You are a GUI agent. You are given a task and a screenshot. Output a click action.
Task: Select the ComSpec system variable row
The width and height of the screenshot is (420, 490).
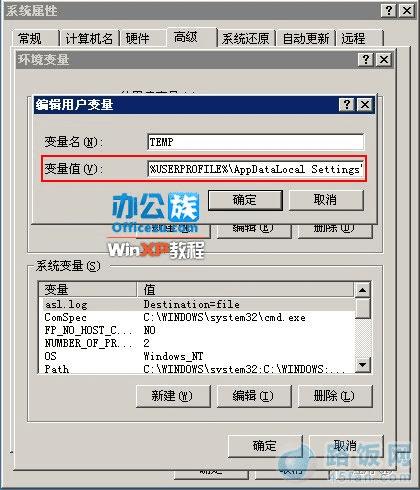pyautogui.click(x=197, y=317)
